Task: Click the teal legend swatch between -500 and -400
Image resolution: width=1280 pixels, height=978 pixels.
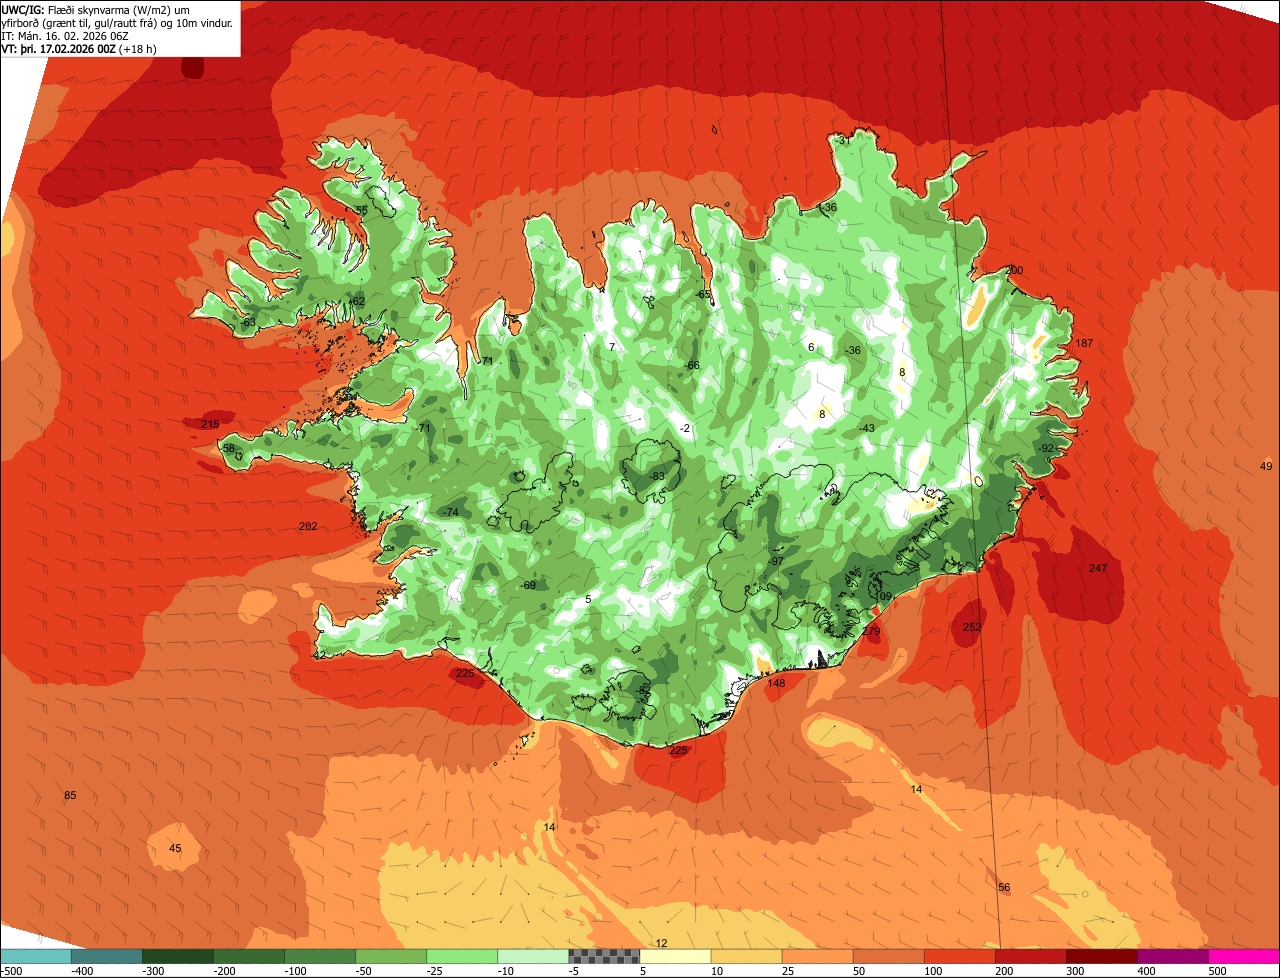Action: click(35, 956)
